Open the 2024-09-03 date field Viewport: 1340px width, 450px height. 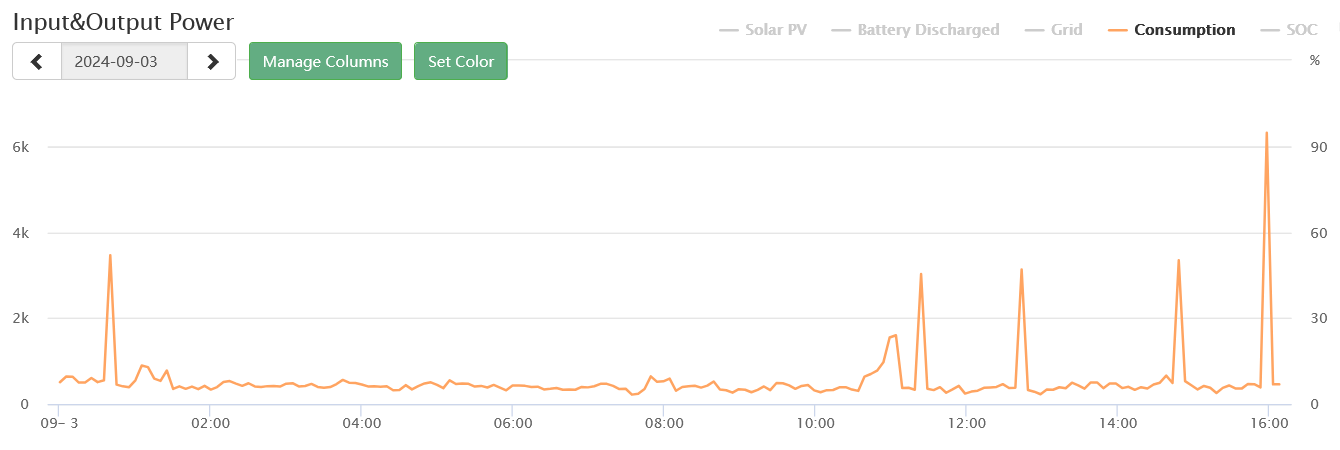pyautogui.click(x=124, y=61)
